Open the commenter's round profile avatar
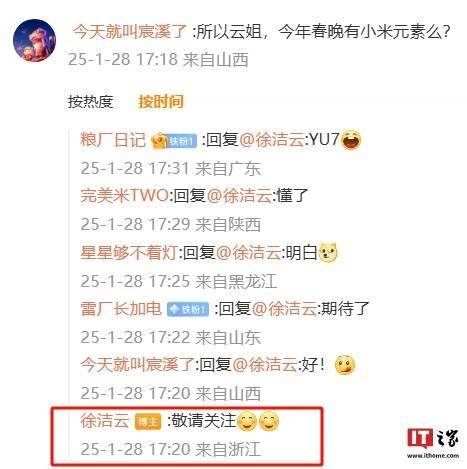This screenshot has width=467, height=469. pyautogui.click(x=34, y=40)
